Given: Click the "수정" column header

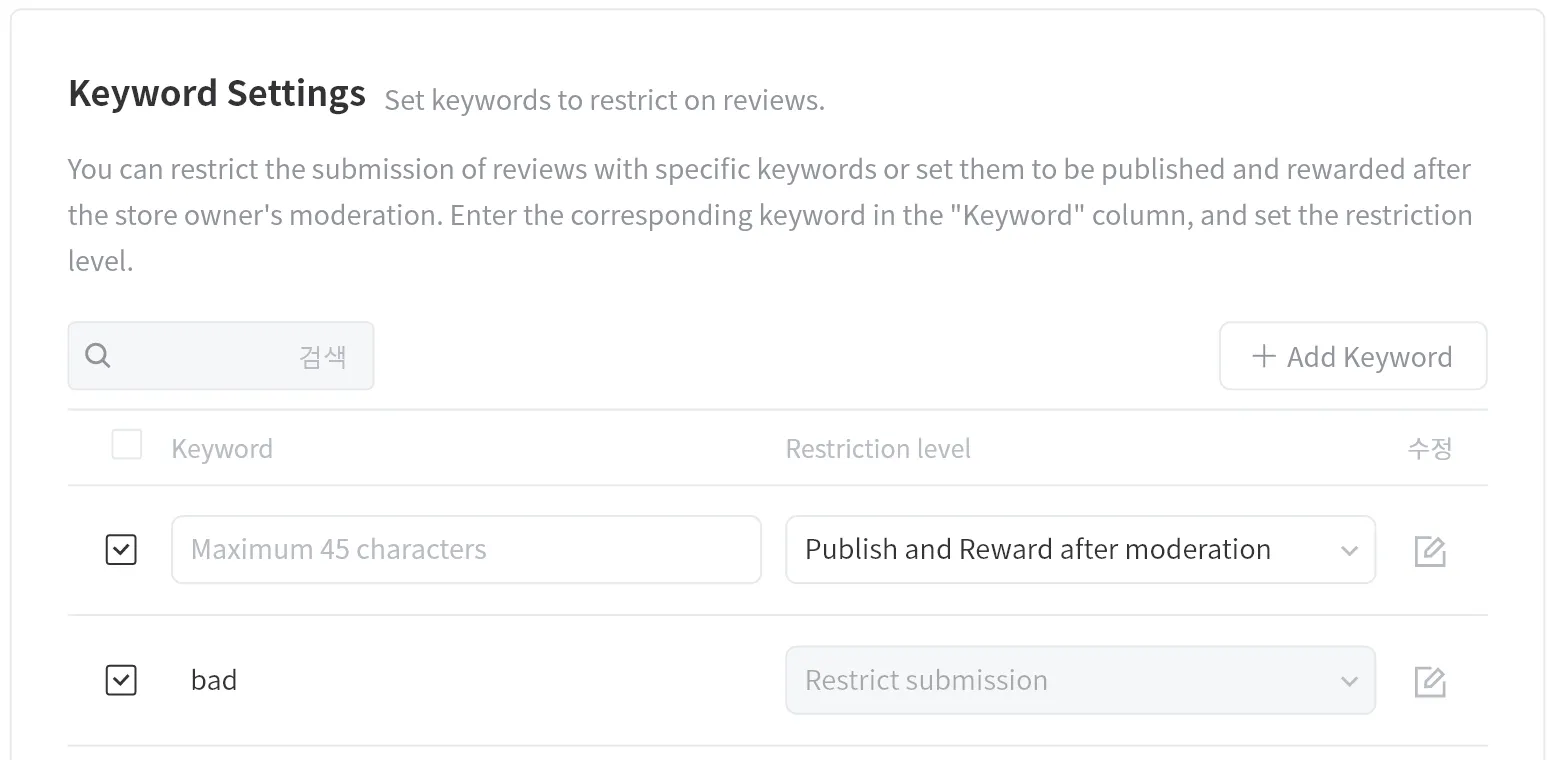Looking at the screenshot, I should 1429,448.
